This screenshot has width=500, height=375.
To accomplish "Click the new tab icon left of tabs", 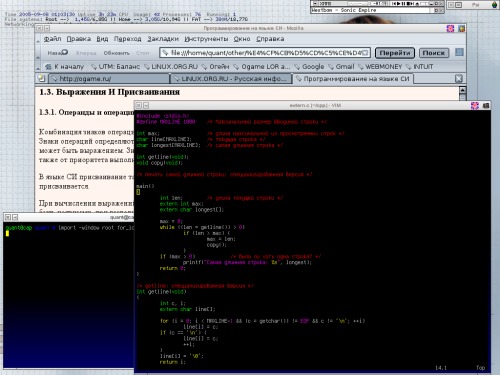I will pos(41,78).
